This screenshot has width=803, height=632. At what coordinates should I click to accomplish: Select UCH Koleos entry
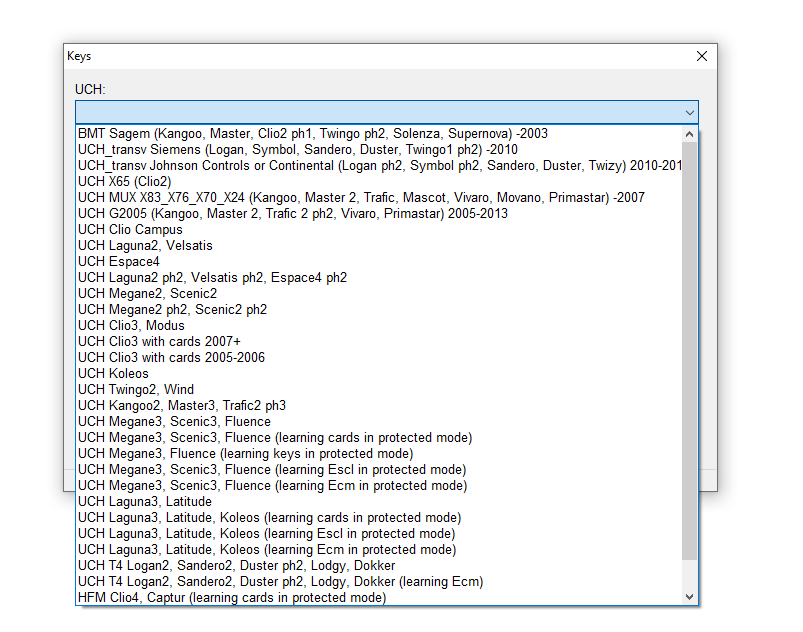click(379, 373)
